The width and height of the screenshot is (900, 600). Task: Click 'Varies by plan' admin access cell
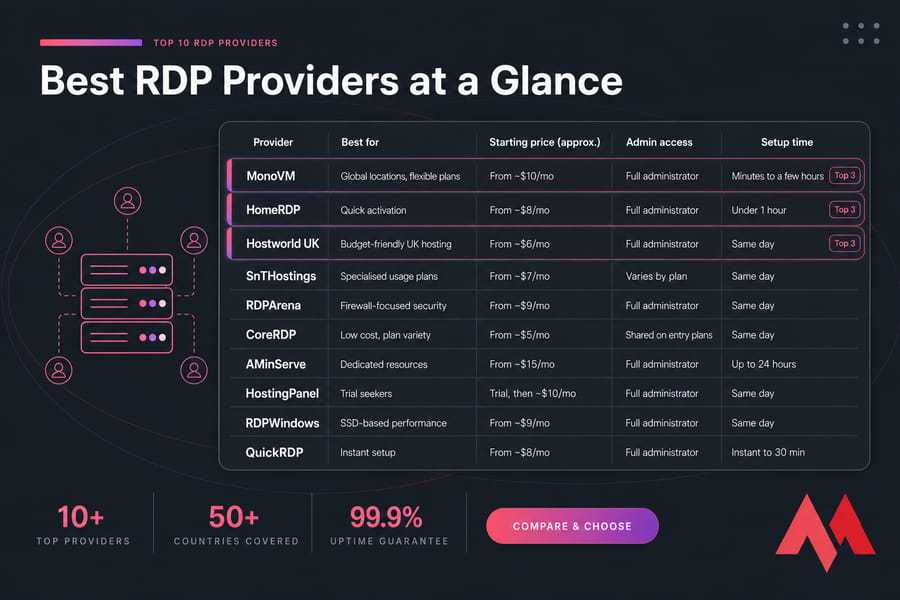click(656, 276)
